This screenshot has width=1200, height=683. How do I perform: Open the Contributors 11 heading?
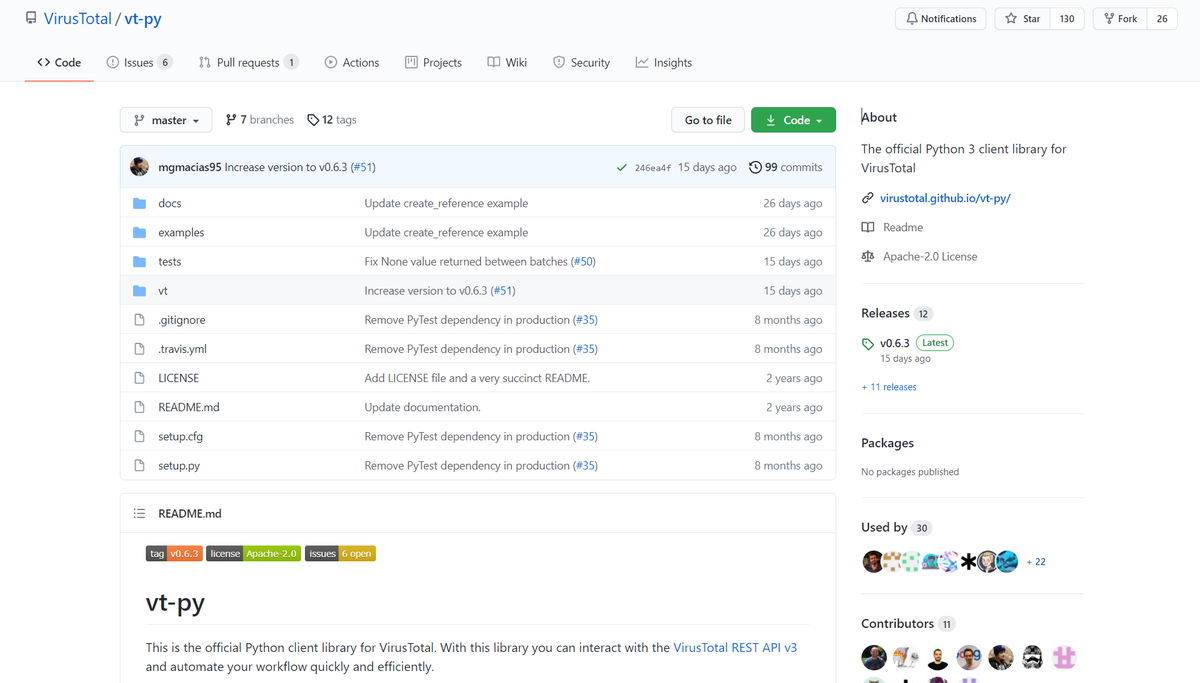pyautogui.click(x=908, y=623)
